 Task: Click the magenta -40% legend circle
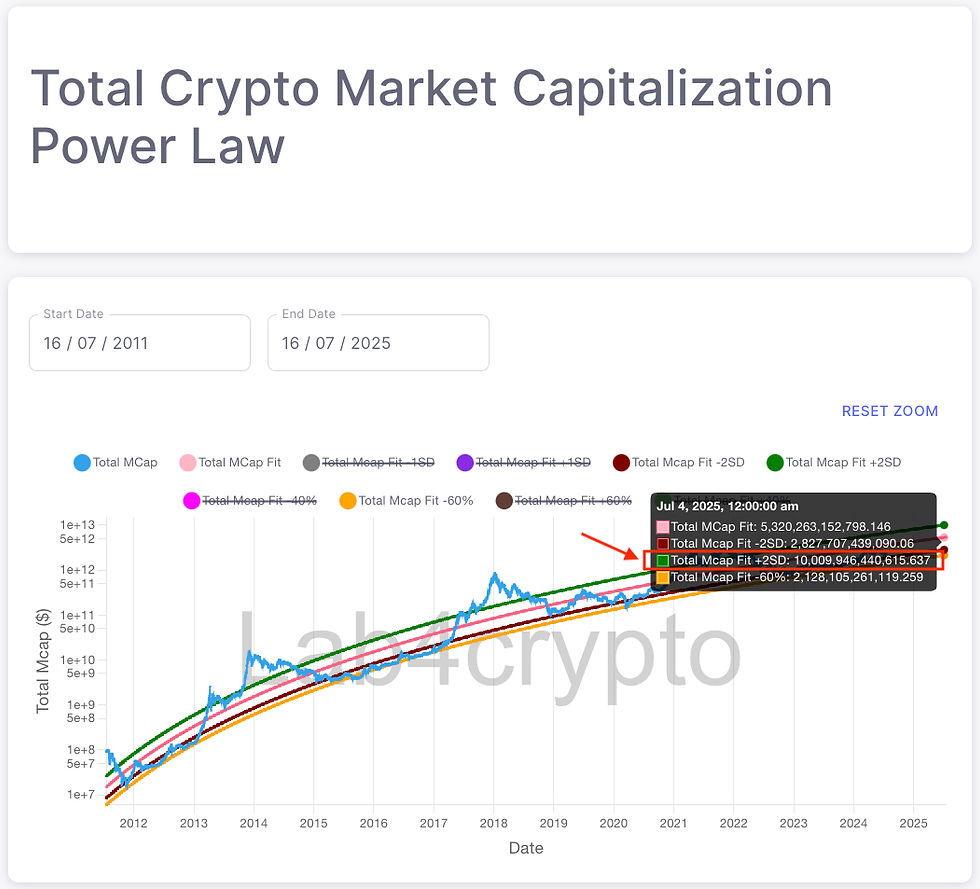tap(191, 501)
